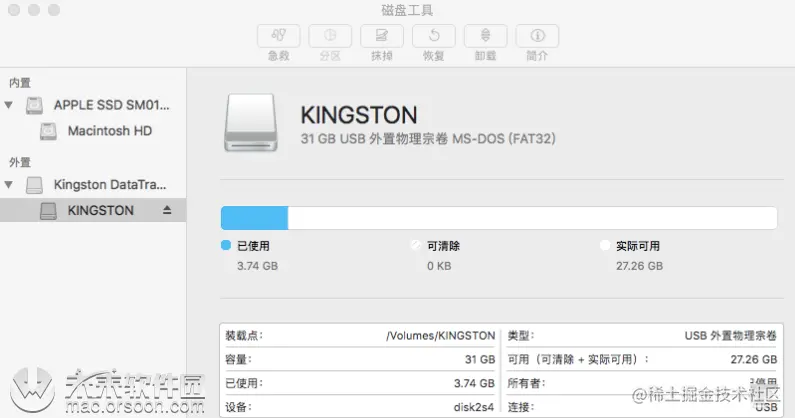Click the 实际可用 legend label text
Screen dimensions: 795x418
pos(638,246)
